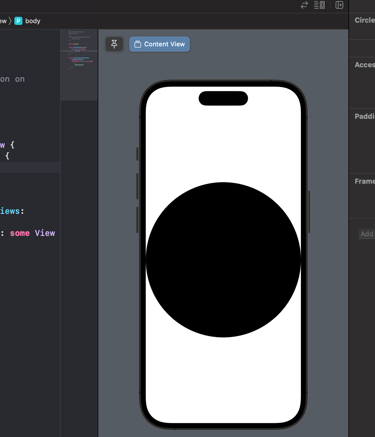
Task: Add editor on right split icon
Action: pos(339,5)
